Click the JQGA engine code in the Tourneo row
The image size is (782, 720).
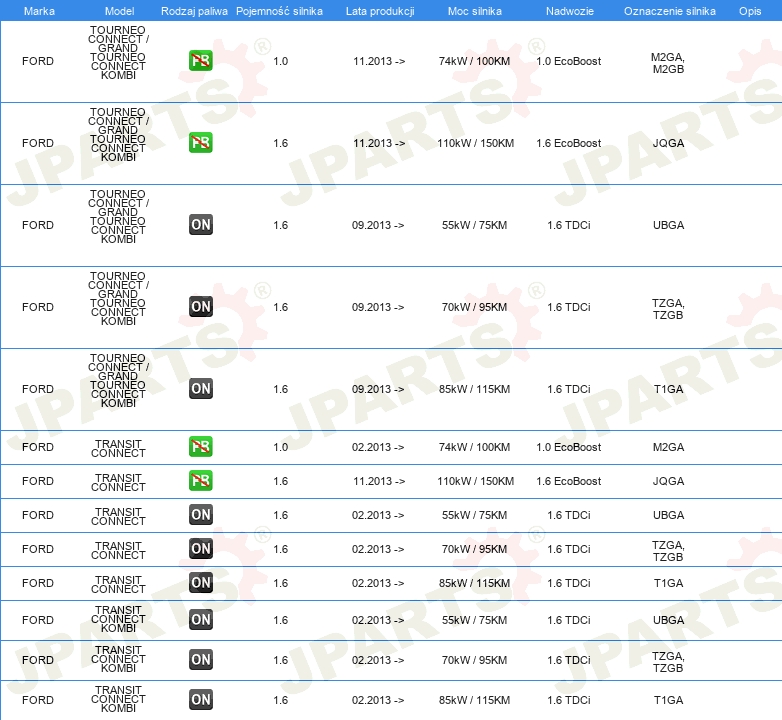coord(668,143)
